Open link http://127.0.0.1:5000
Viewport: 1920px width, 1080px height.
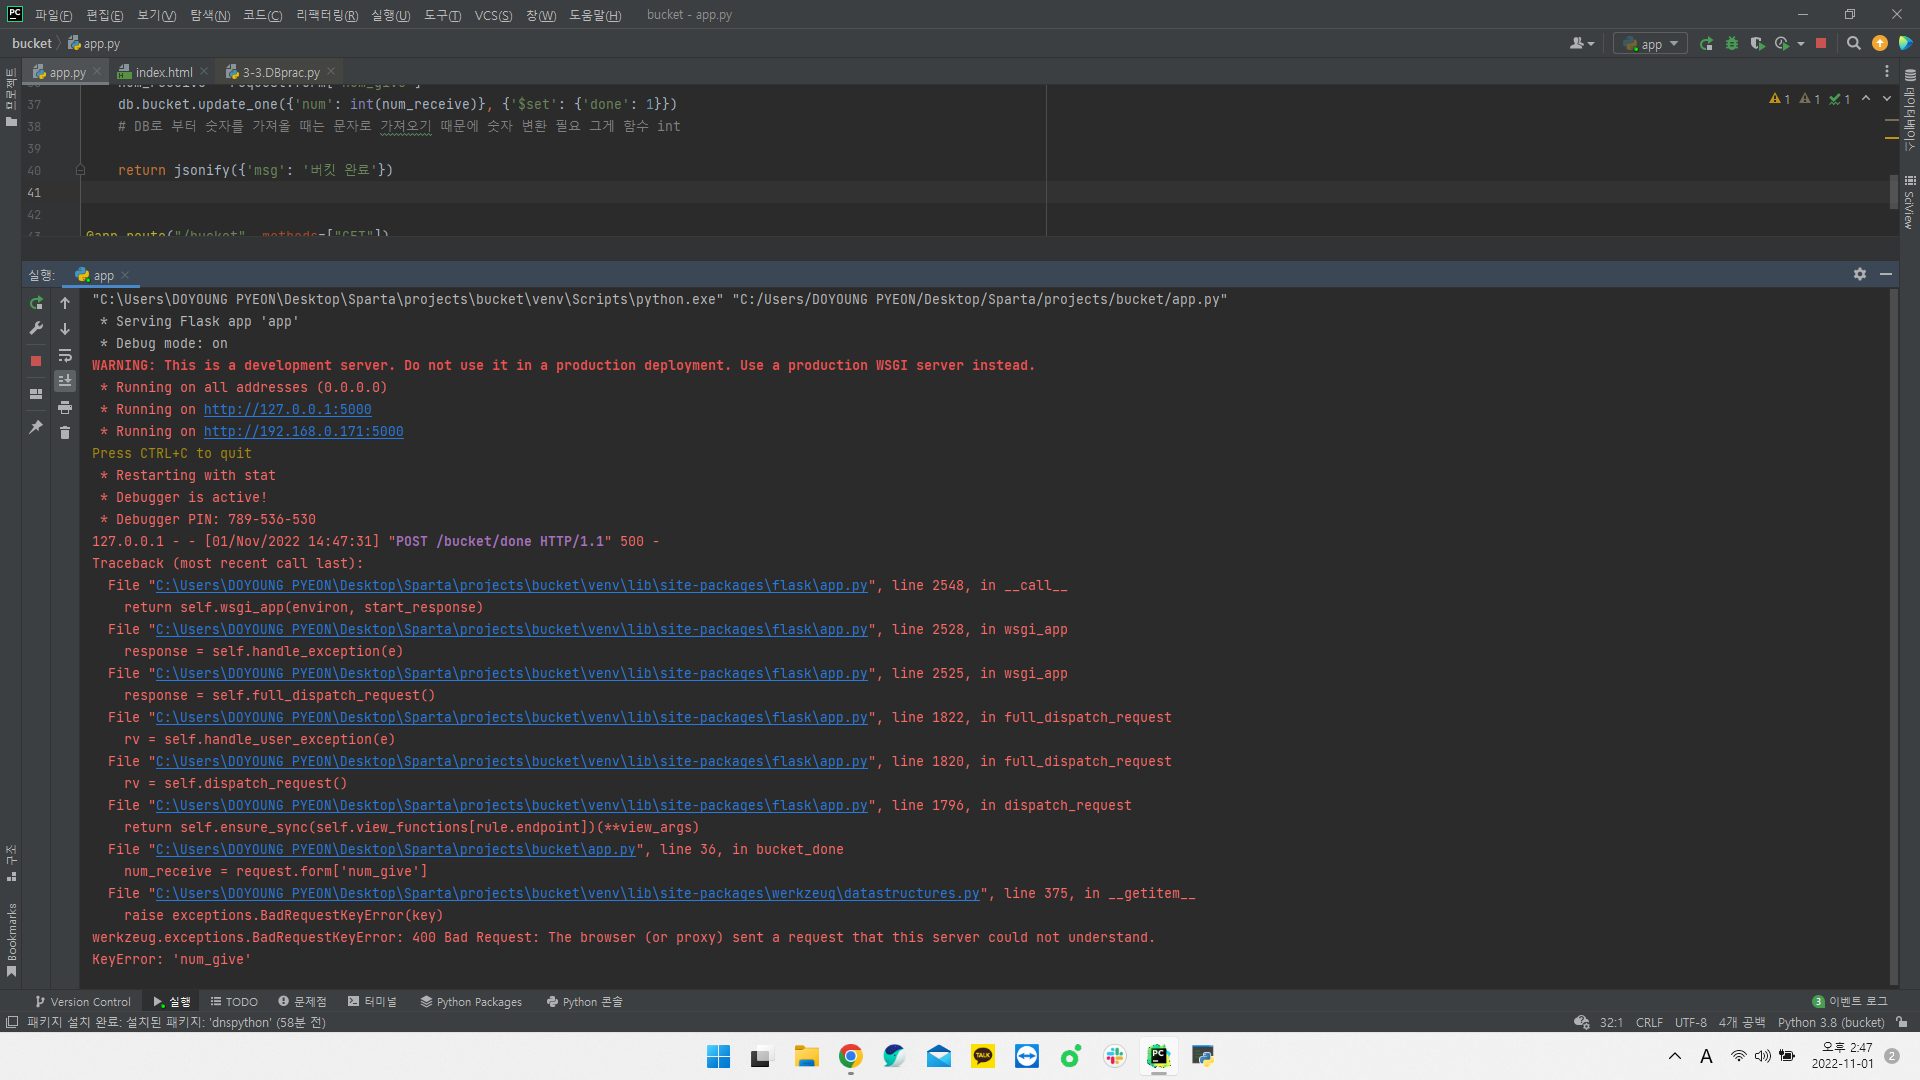pyautogui.click(x=288, y=409)
